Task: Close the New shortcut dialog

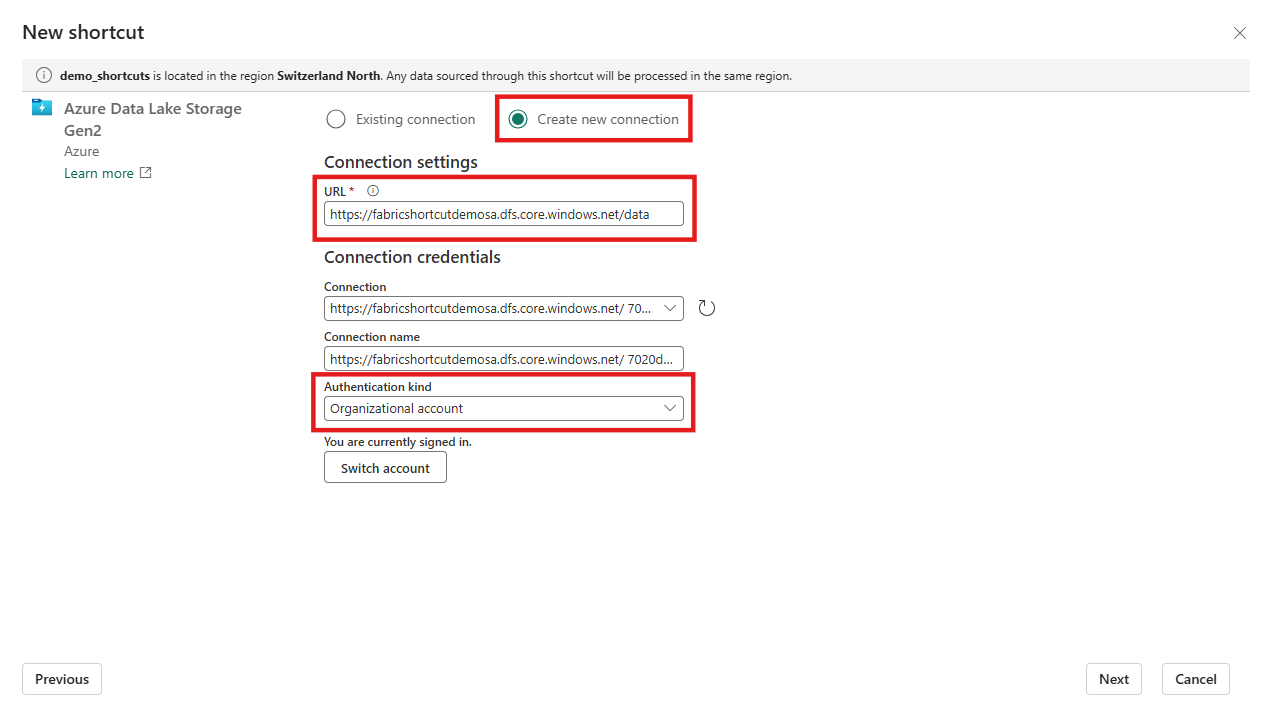Action: [1240, 33]
